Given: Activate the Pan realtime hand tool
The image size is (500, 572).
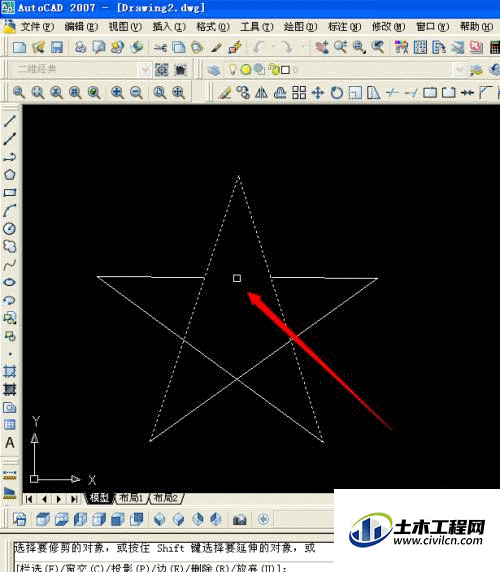Looking at the screenshot, I should [322, 47].
